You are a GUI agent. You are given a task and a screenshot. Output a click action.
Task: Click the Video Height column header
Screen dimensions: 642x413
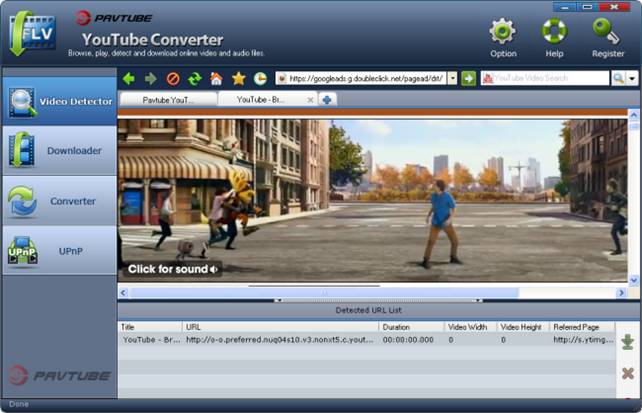click(523, 327)
